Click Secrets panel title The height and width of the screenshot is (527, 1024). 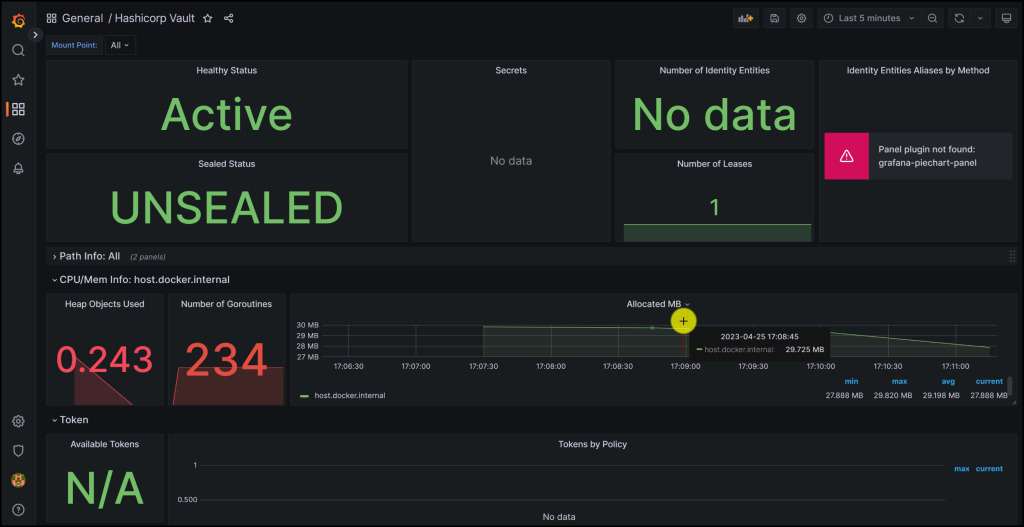pyautogui.click(x=511, y=70)
